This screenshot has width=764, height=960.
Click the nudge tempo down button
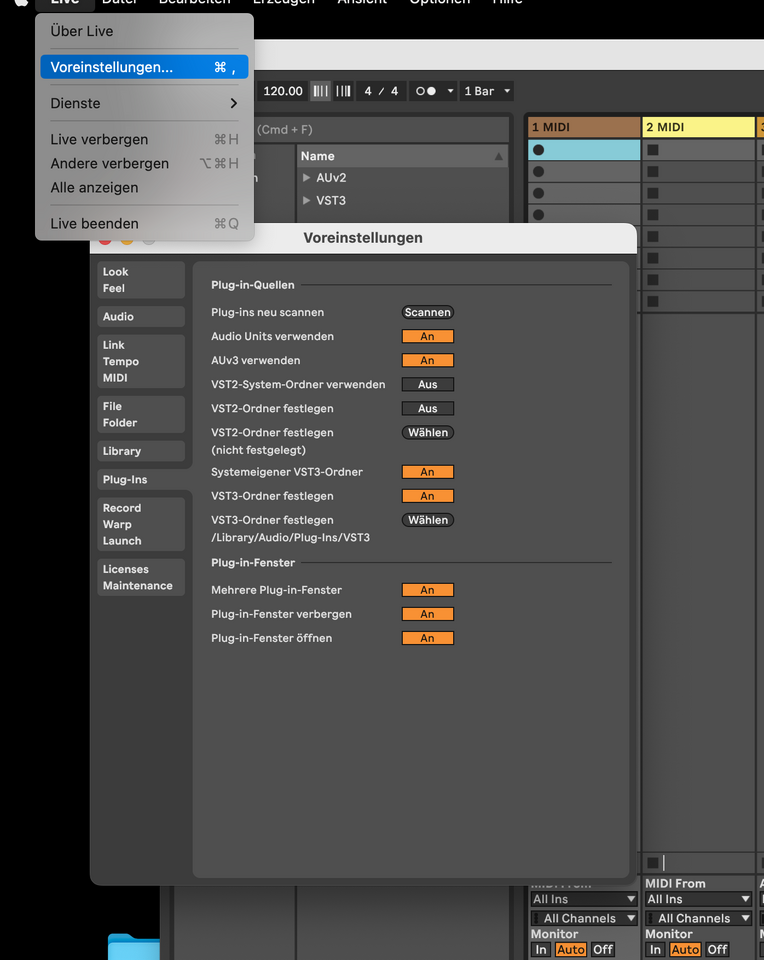320,91
